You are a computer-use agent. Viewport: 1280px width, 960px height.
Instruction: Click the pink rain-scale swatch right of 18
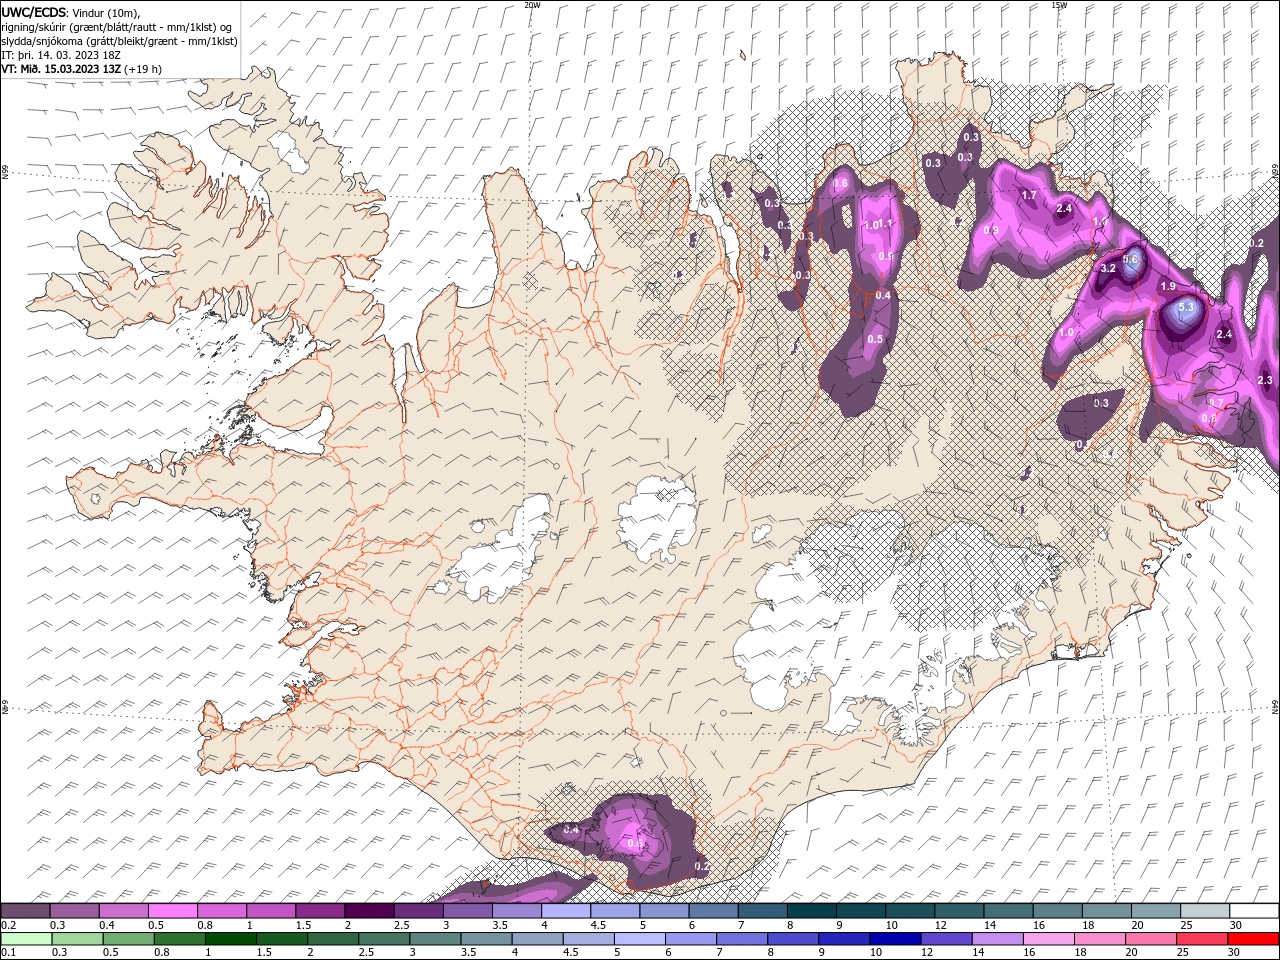pos(1100,938)
